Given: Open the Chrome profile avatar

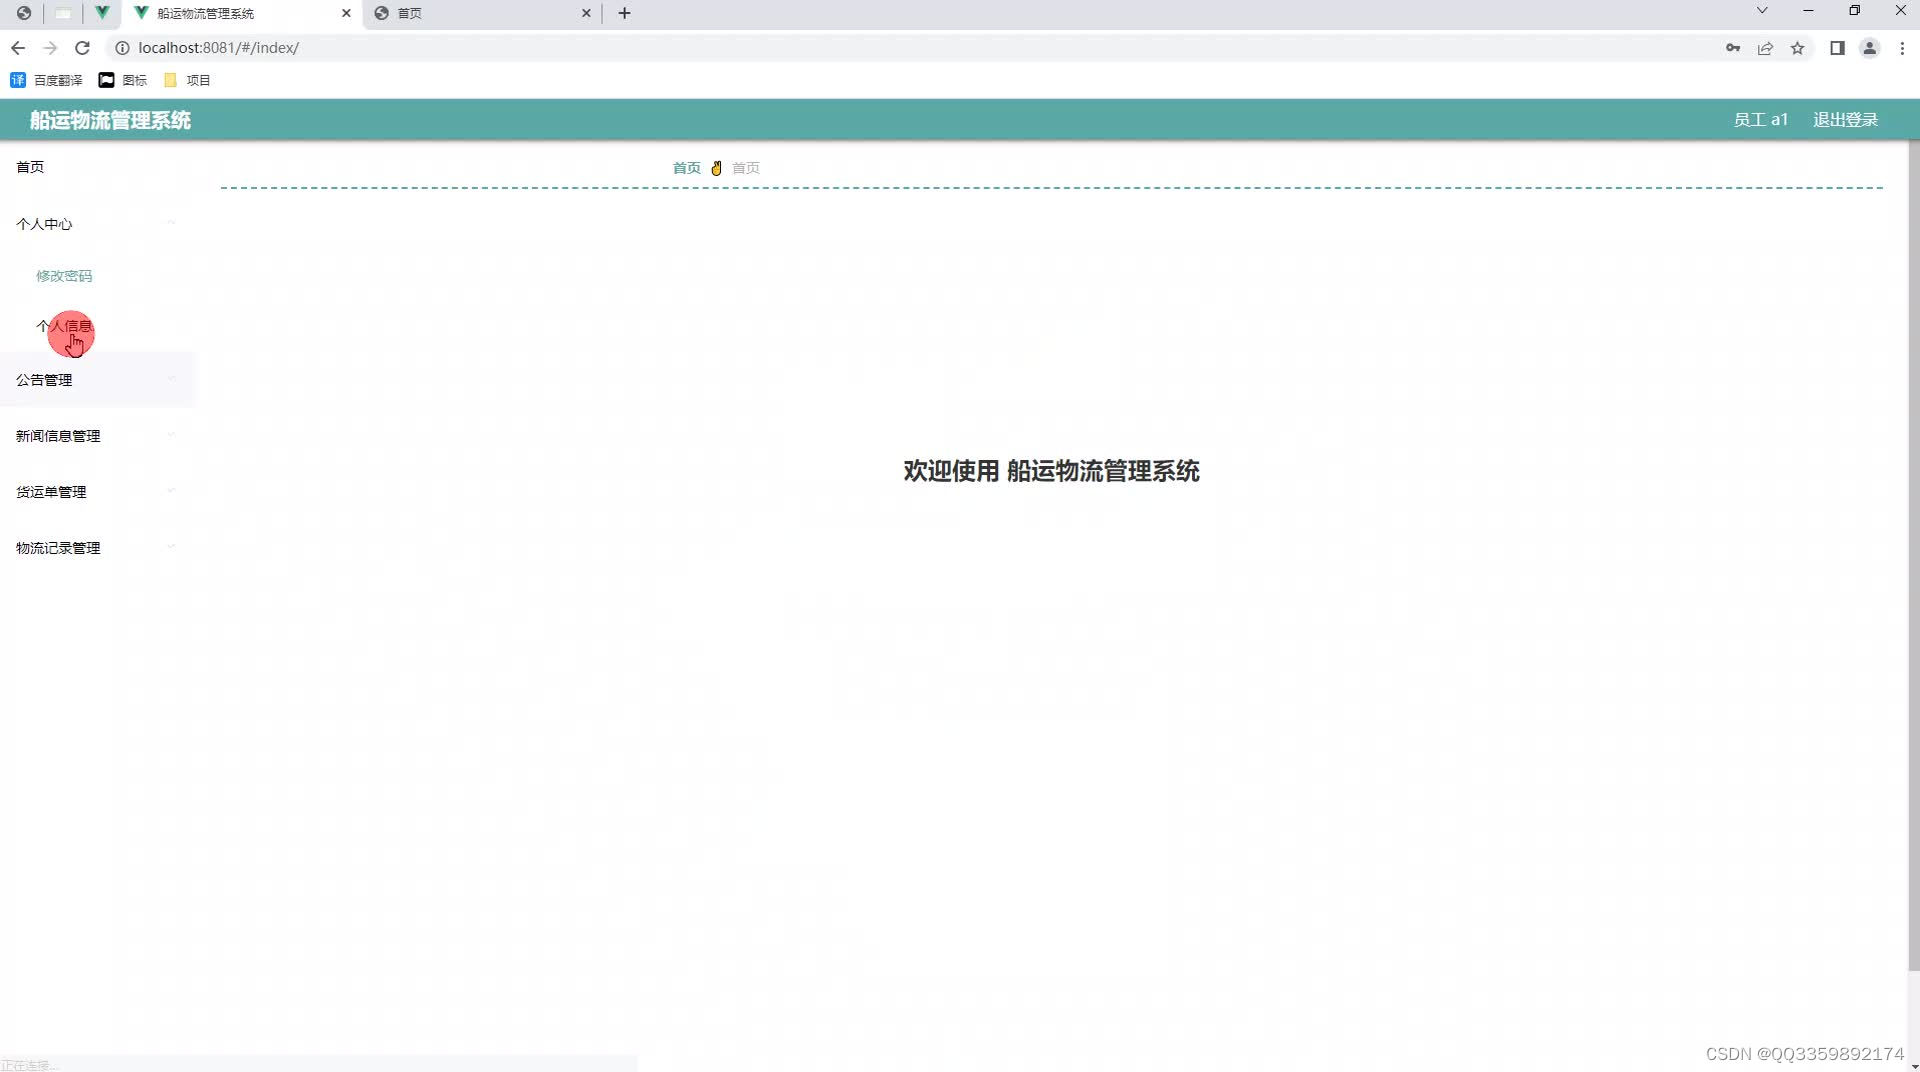Looking at the screenshot, I should pos(1869,48).
